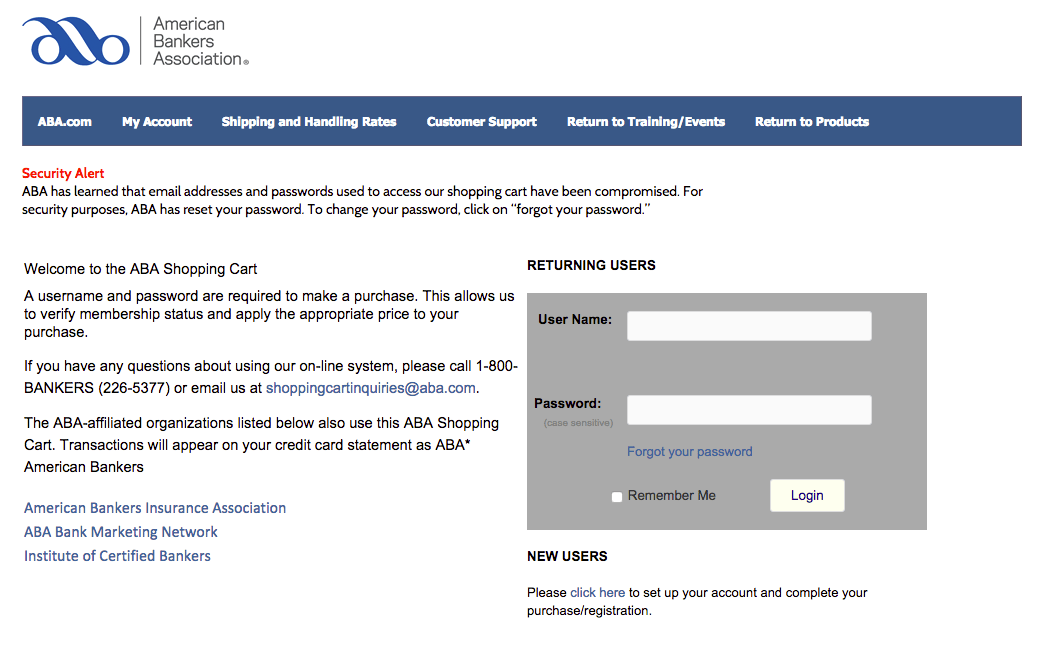
Task: Click the Forgot your password link
Action: [690, 452]
